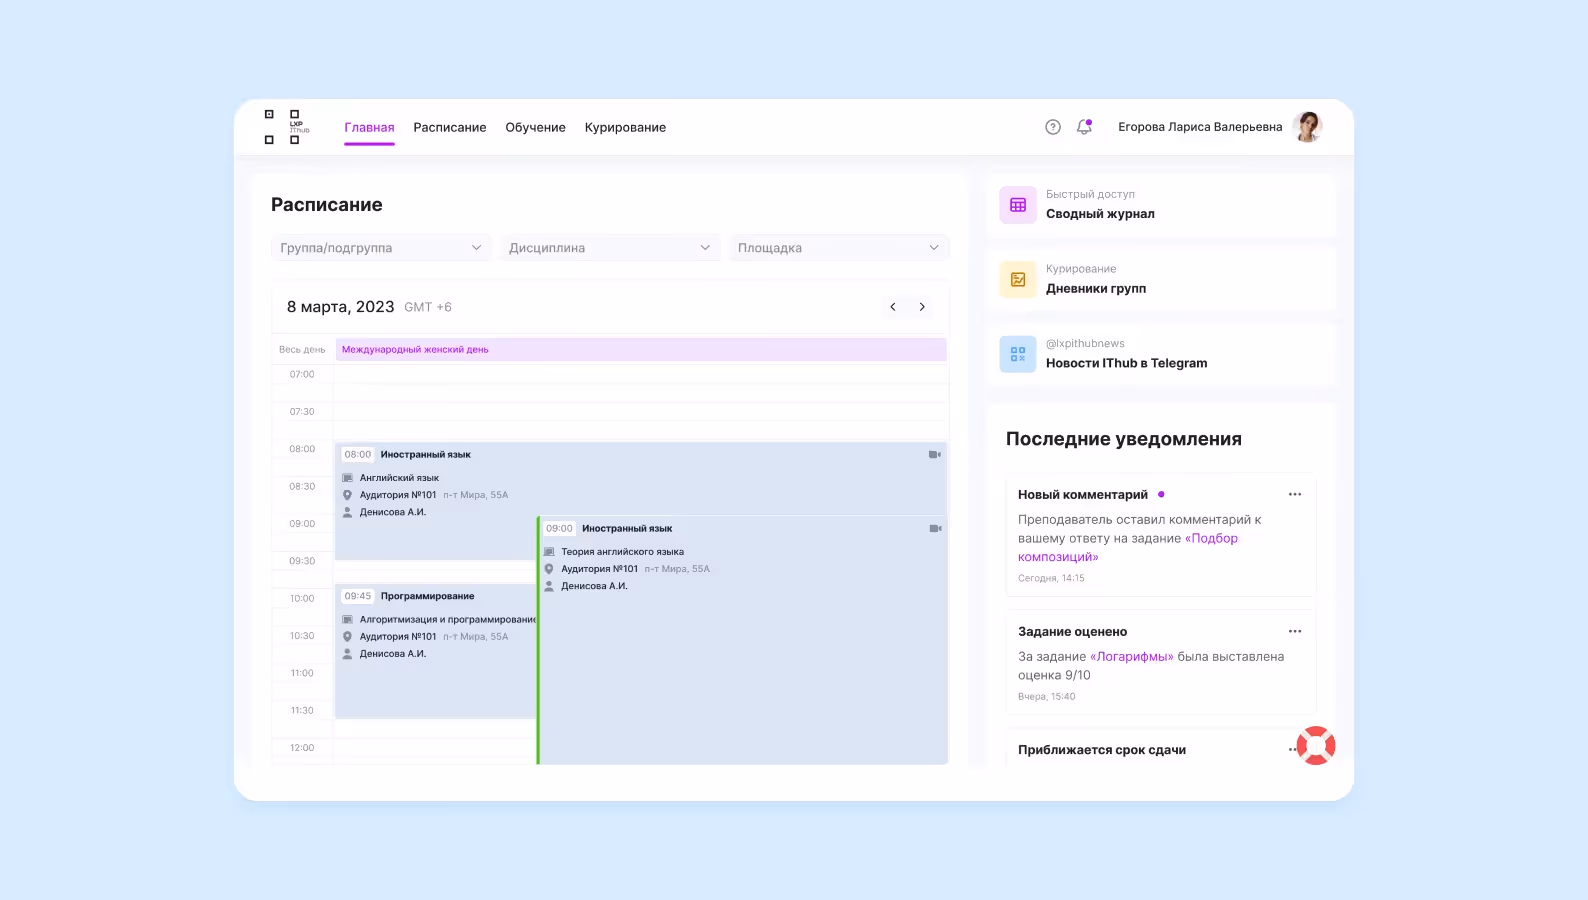Open the 08:00 Иностранный язык lesson
This screenshot has width=1588, height=900.
point(437,500)
